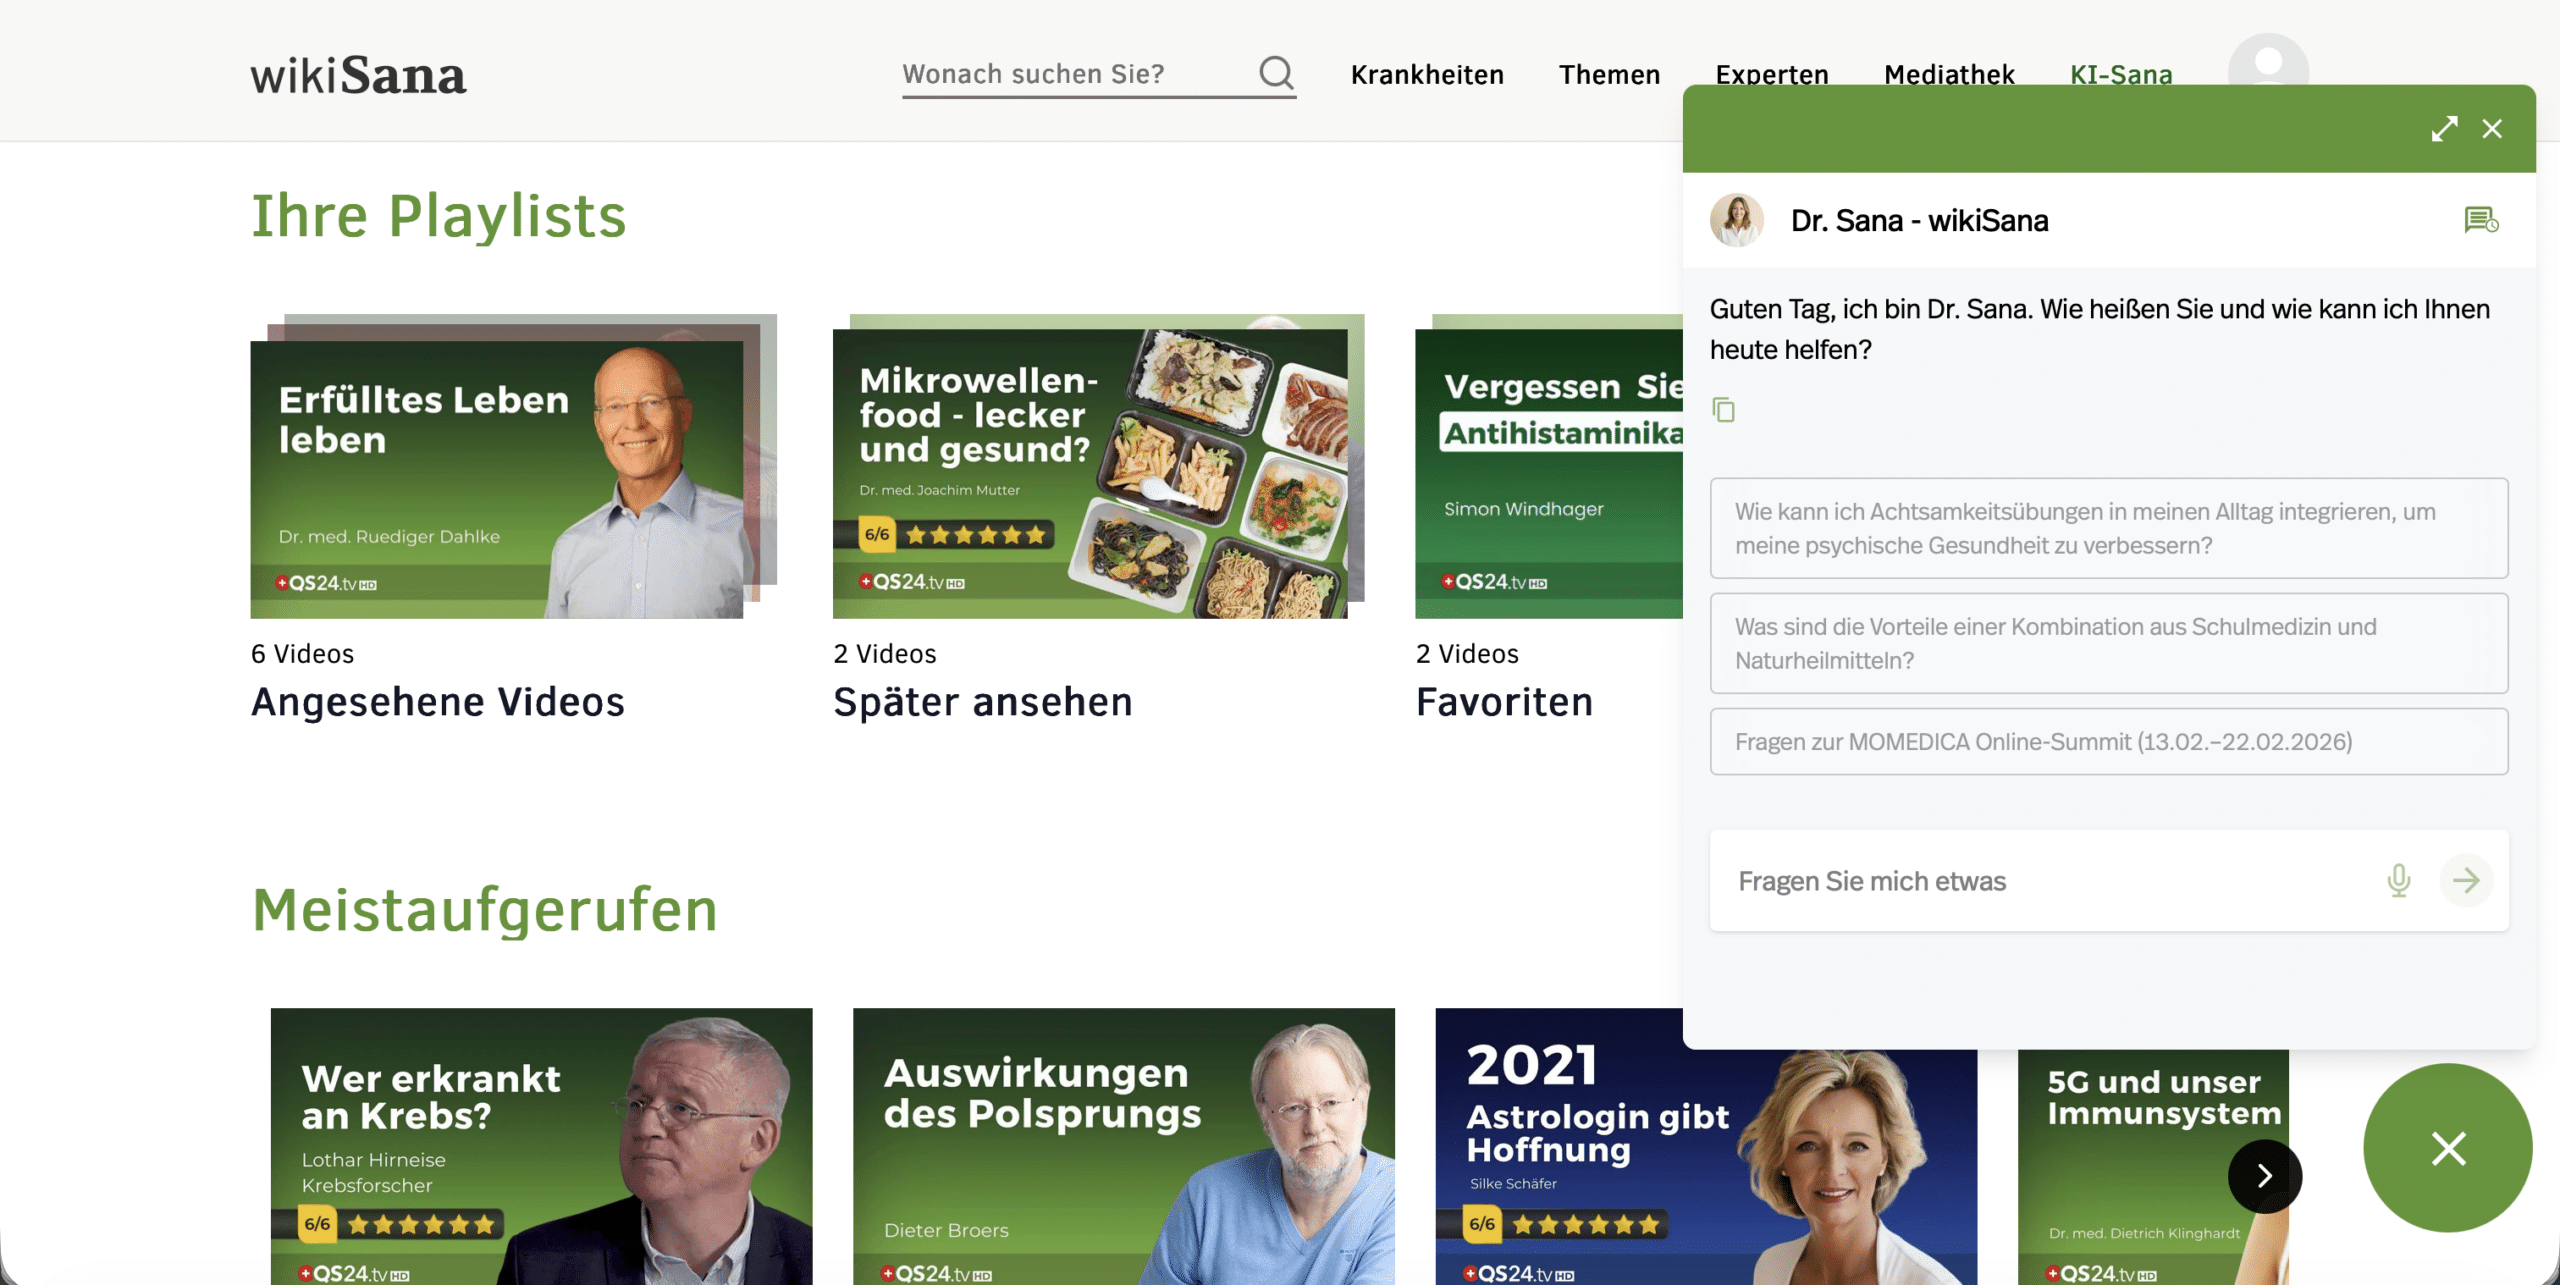The height and width of the screenshot is (1285, 2560).
Task: Open chat history icon beside Dr. Sana
Action: pos(2481,220)
